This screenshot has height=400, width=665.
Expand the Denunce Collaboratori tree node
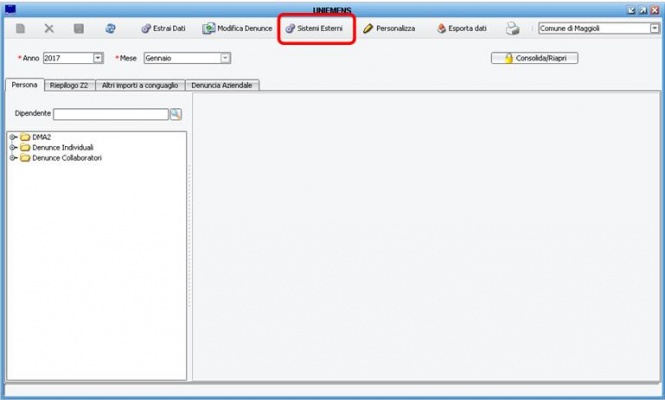click(13, 158)
